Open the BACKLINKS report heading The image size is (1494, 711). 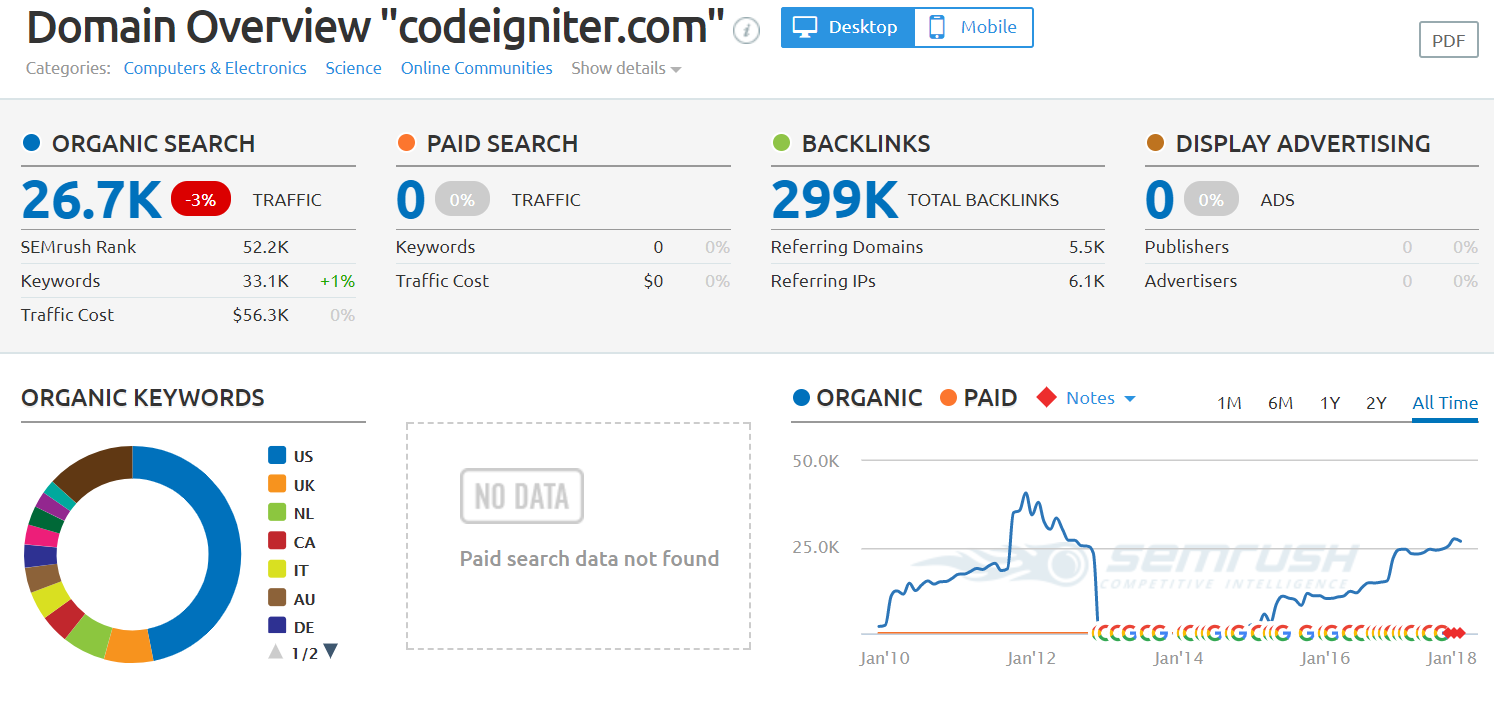866,143
